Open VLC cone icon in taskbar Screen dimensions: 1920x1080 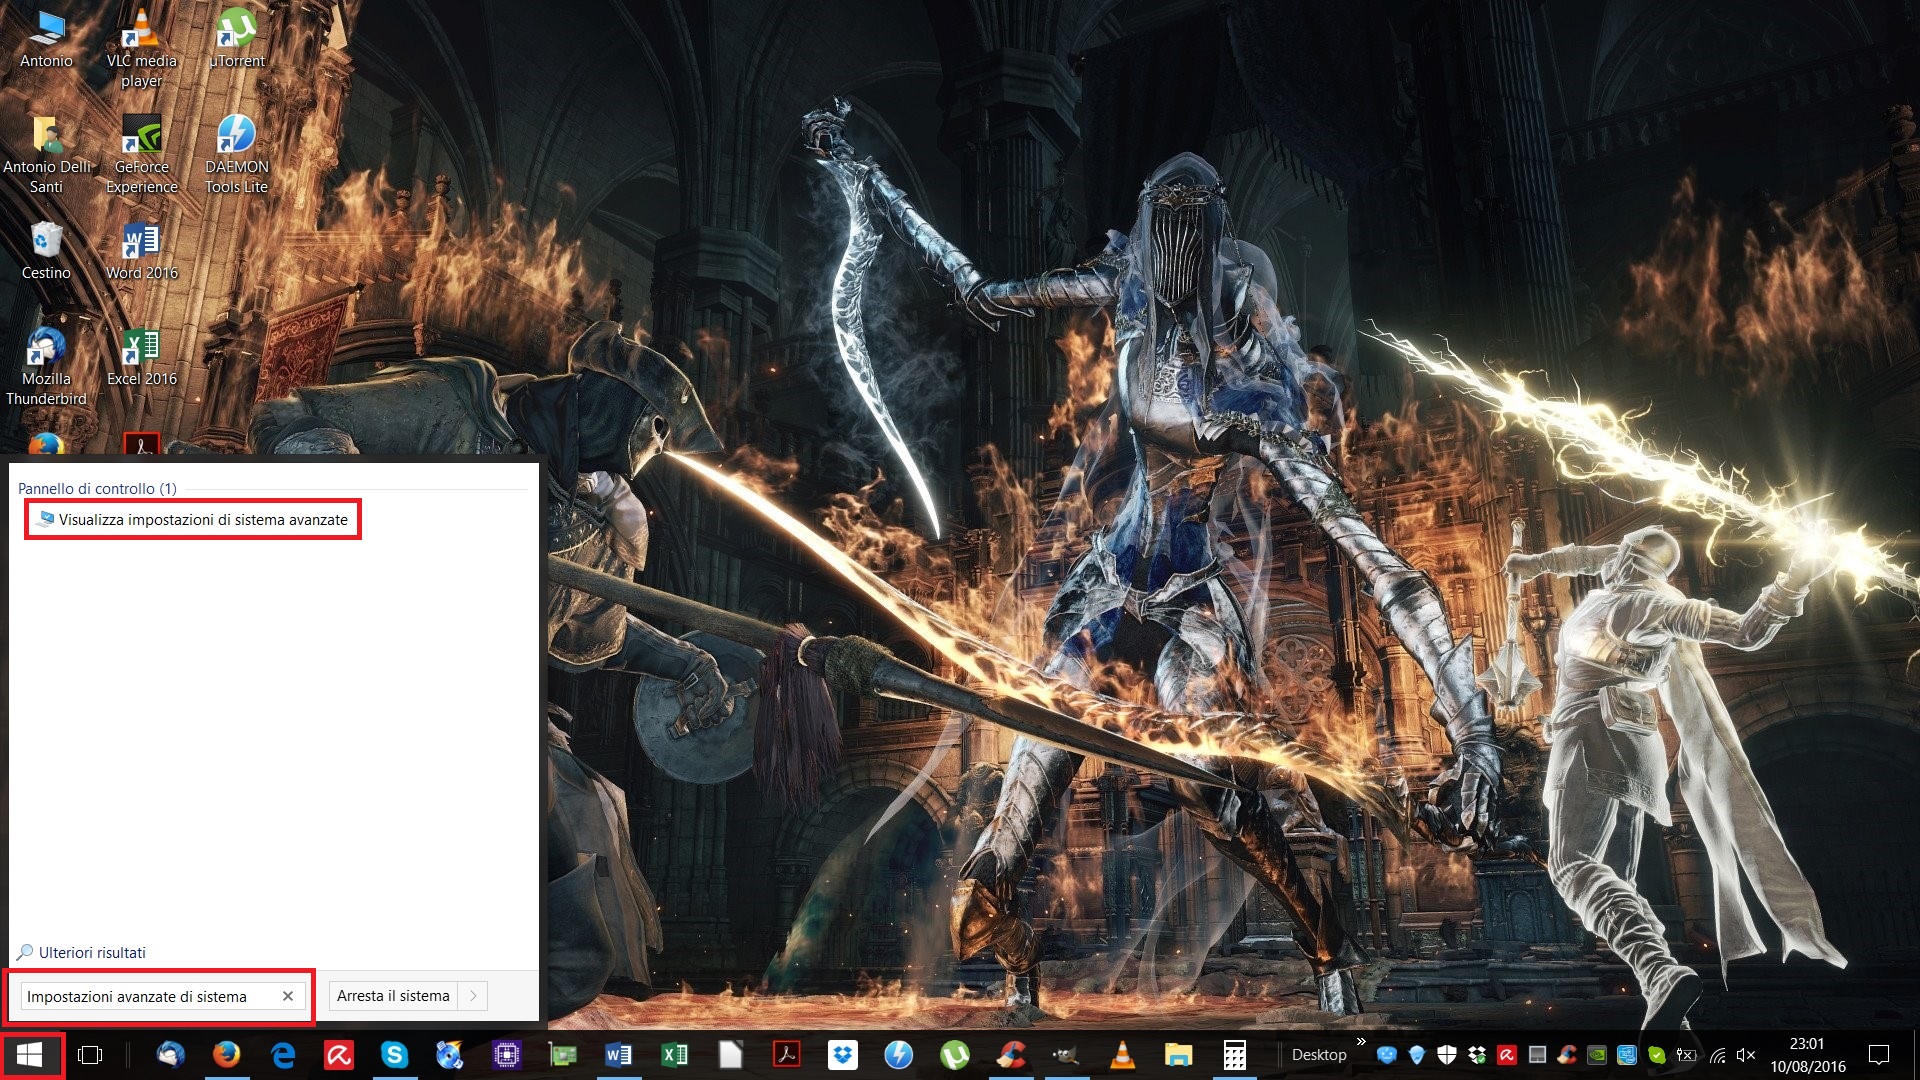(1123, 1055)
